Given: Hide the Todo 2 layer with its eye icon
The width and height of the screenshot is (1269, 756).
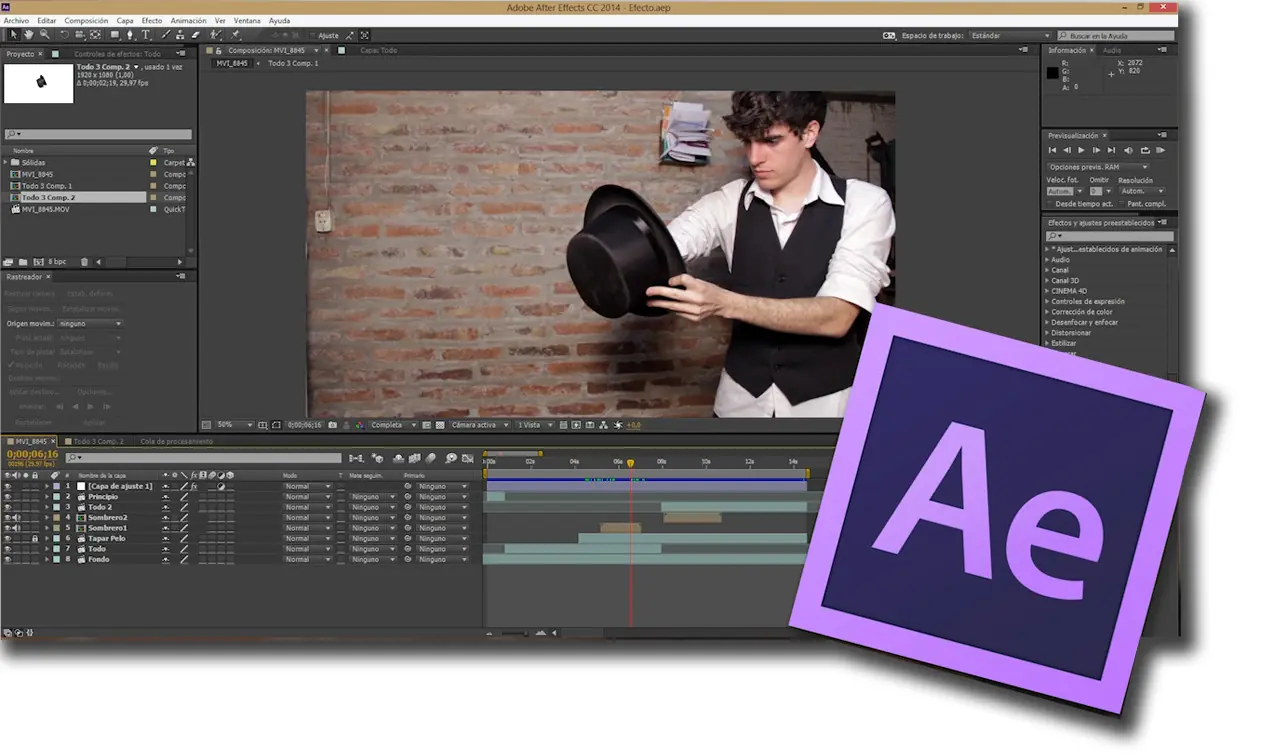Looking at the screenshot, I should point(8,507).
